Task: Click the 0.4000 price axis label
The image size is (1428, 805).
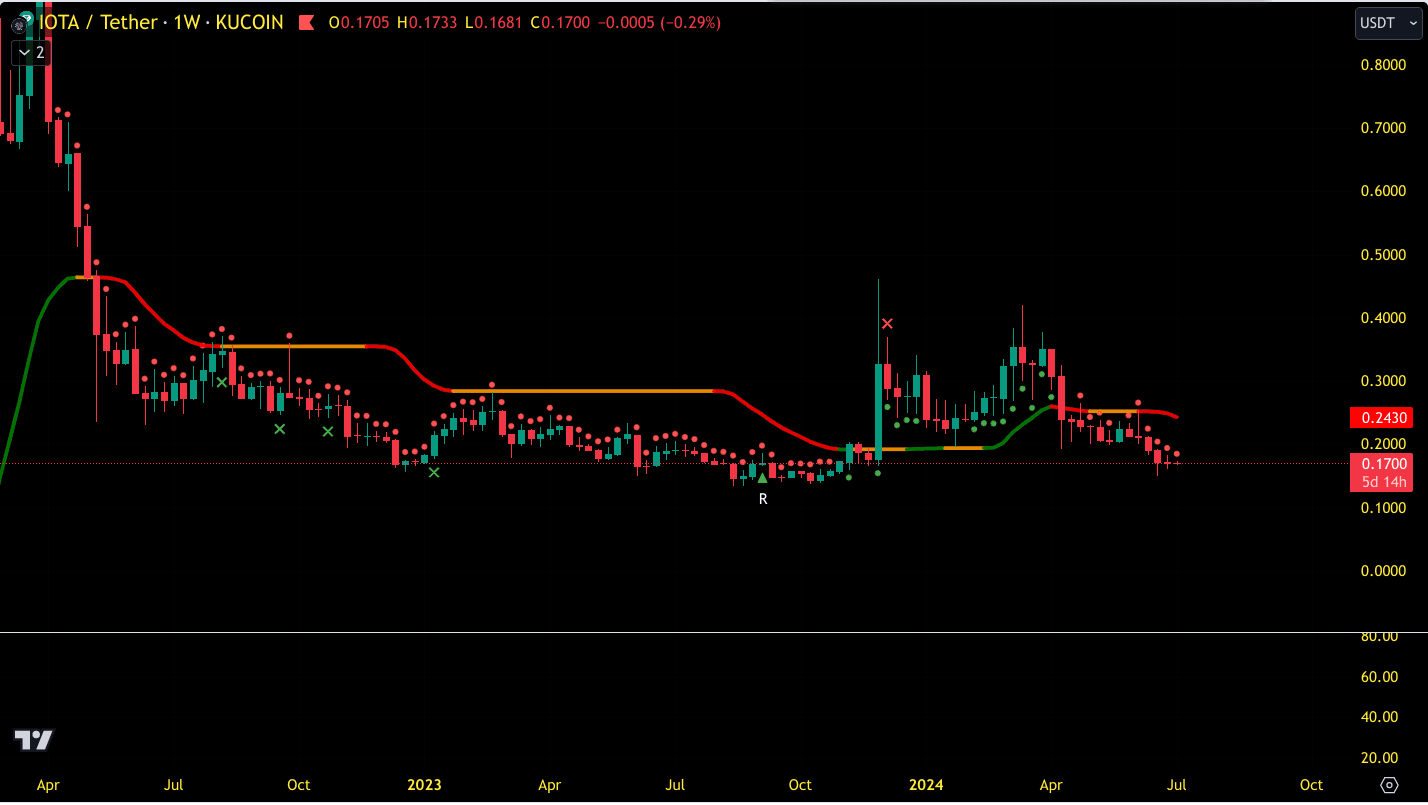Action: point(1384,318)
